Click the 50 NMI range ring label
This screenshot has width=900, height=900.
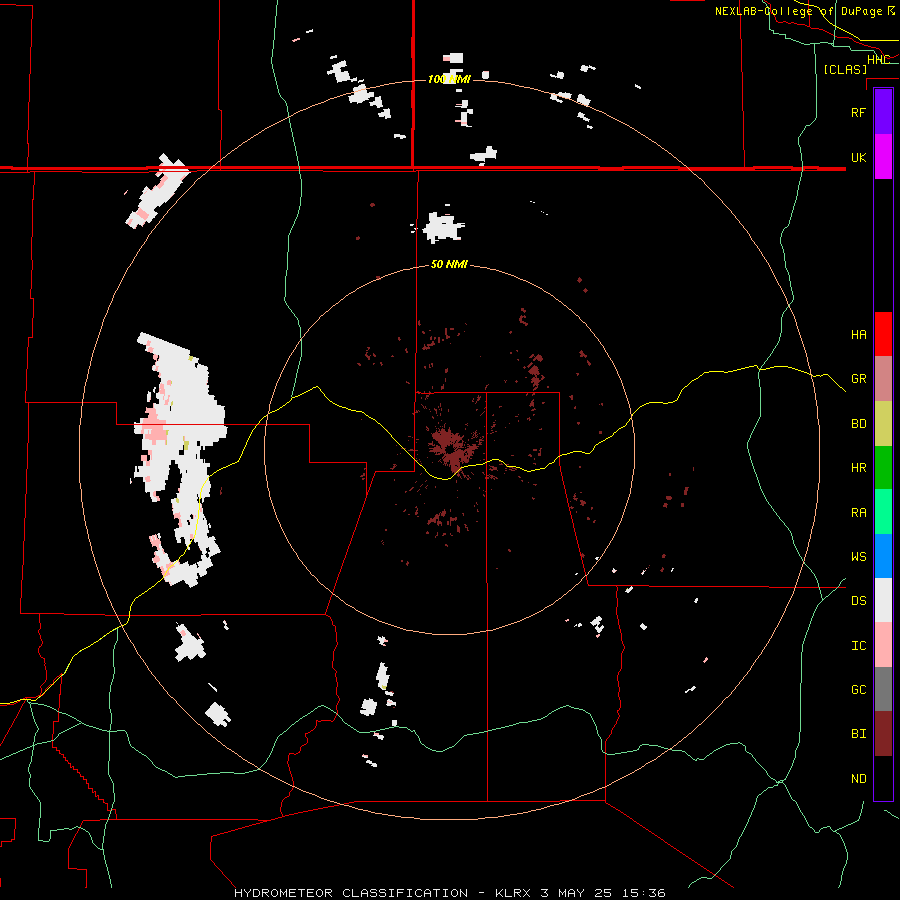click(449, 264)
